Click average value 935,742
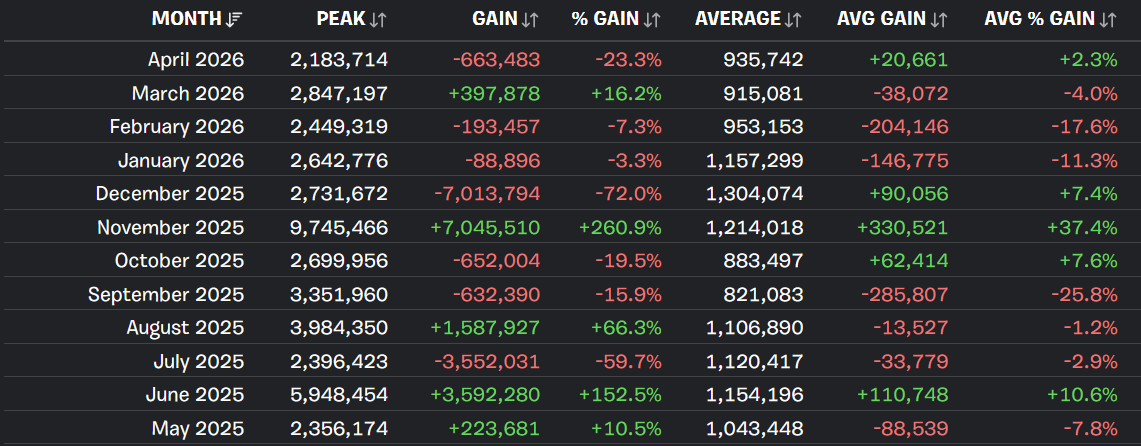Image resolution: width=1141 pixels, height=446 pixels. (x=763, y=60)
